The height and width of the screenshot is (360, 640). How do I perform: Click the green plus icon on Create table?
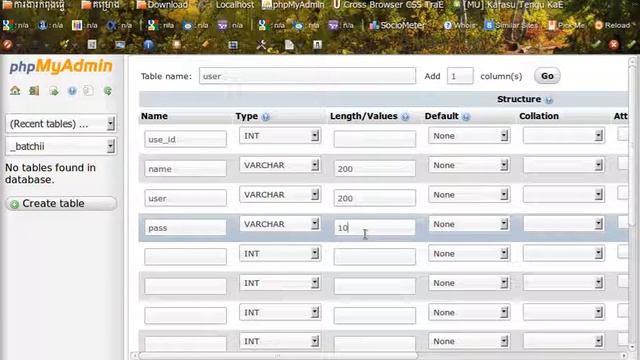(x=14, y=204)
